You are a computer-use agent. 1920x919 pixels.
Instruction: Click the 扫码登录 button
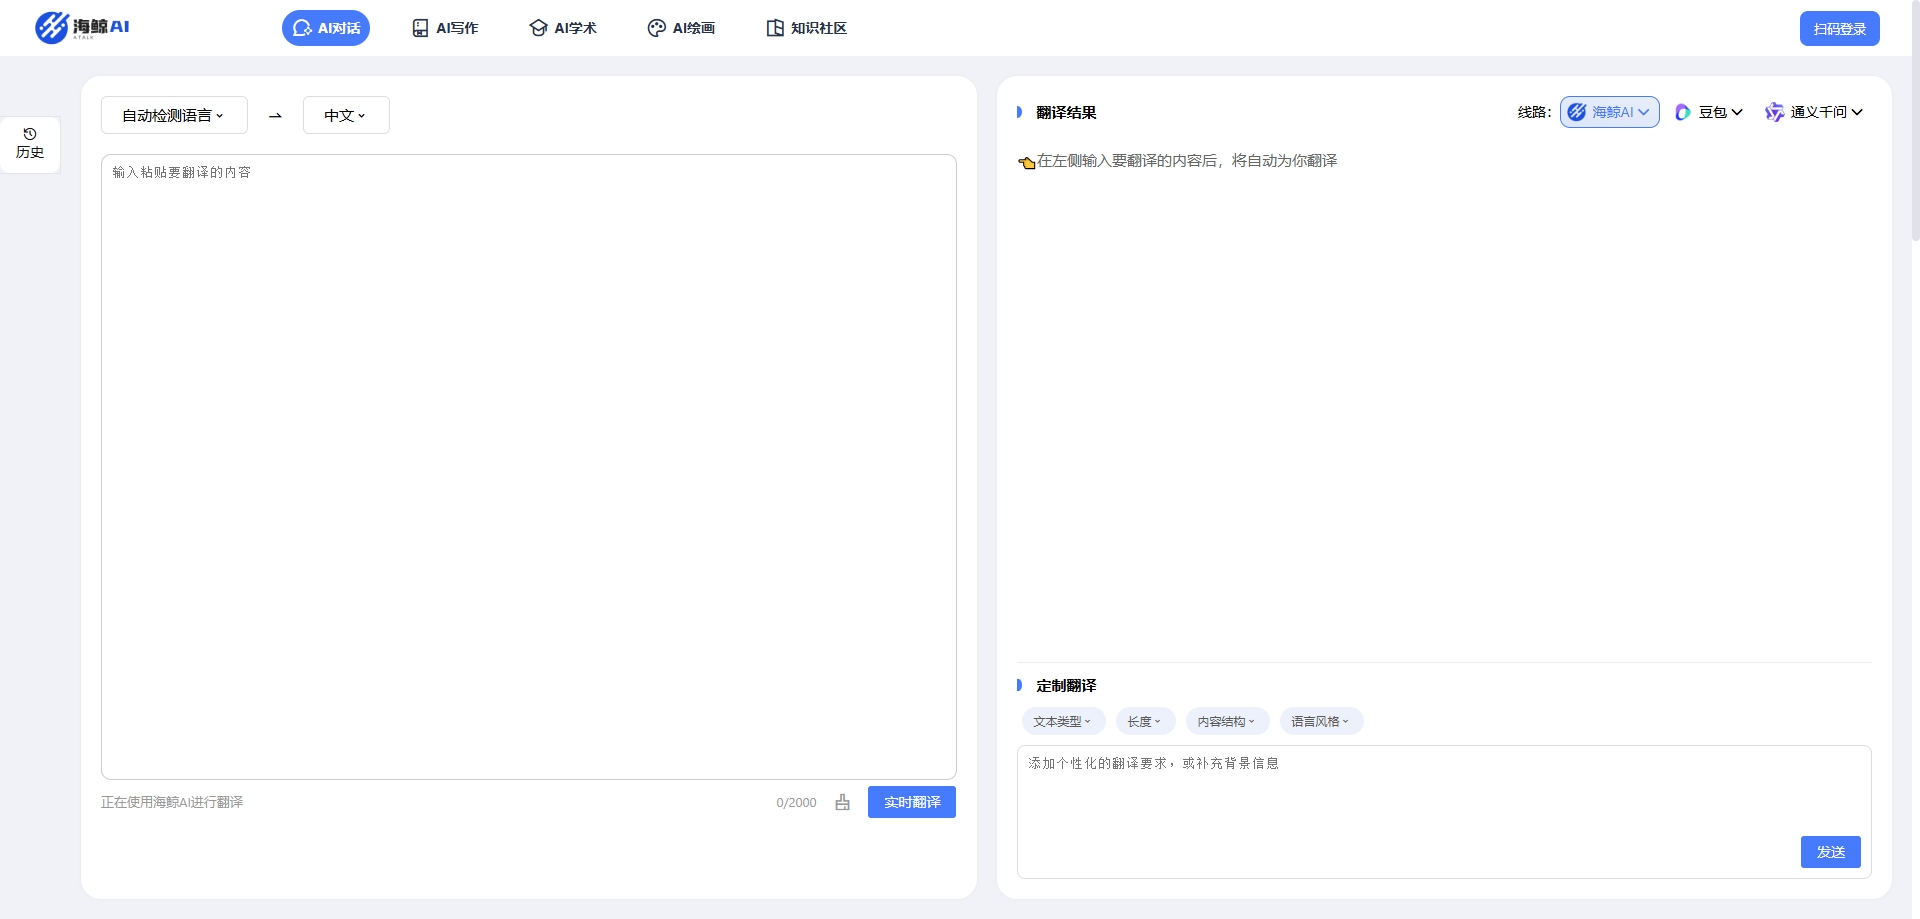pos(1839,29)
